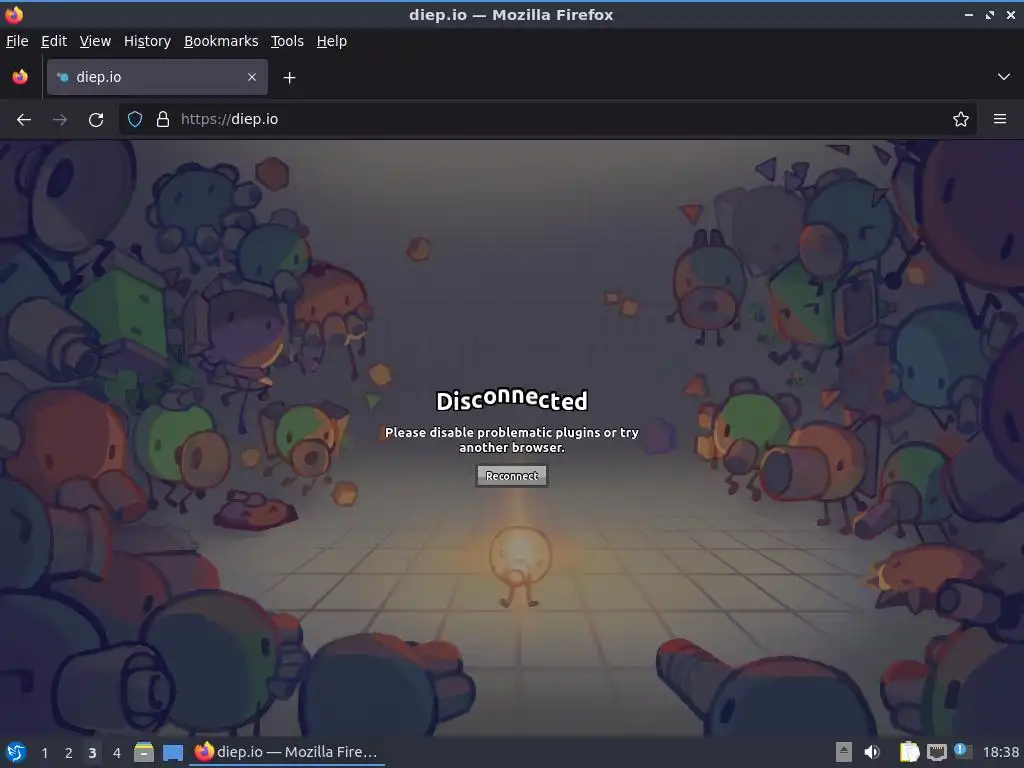Maximize the Firefox window
1024x768 pixels.
pyautogui.click(x=990, y=14)
